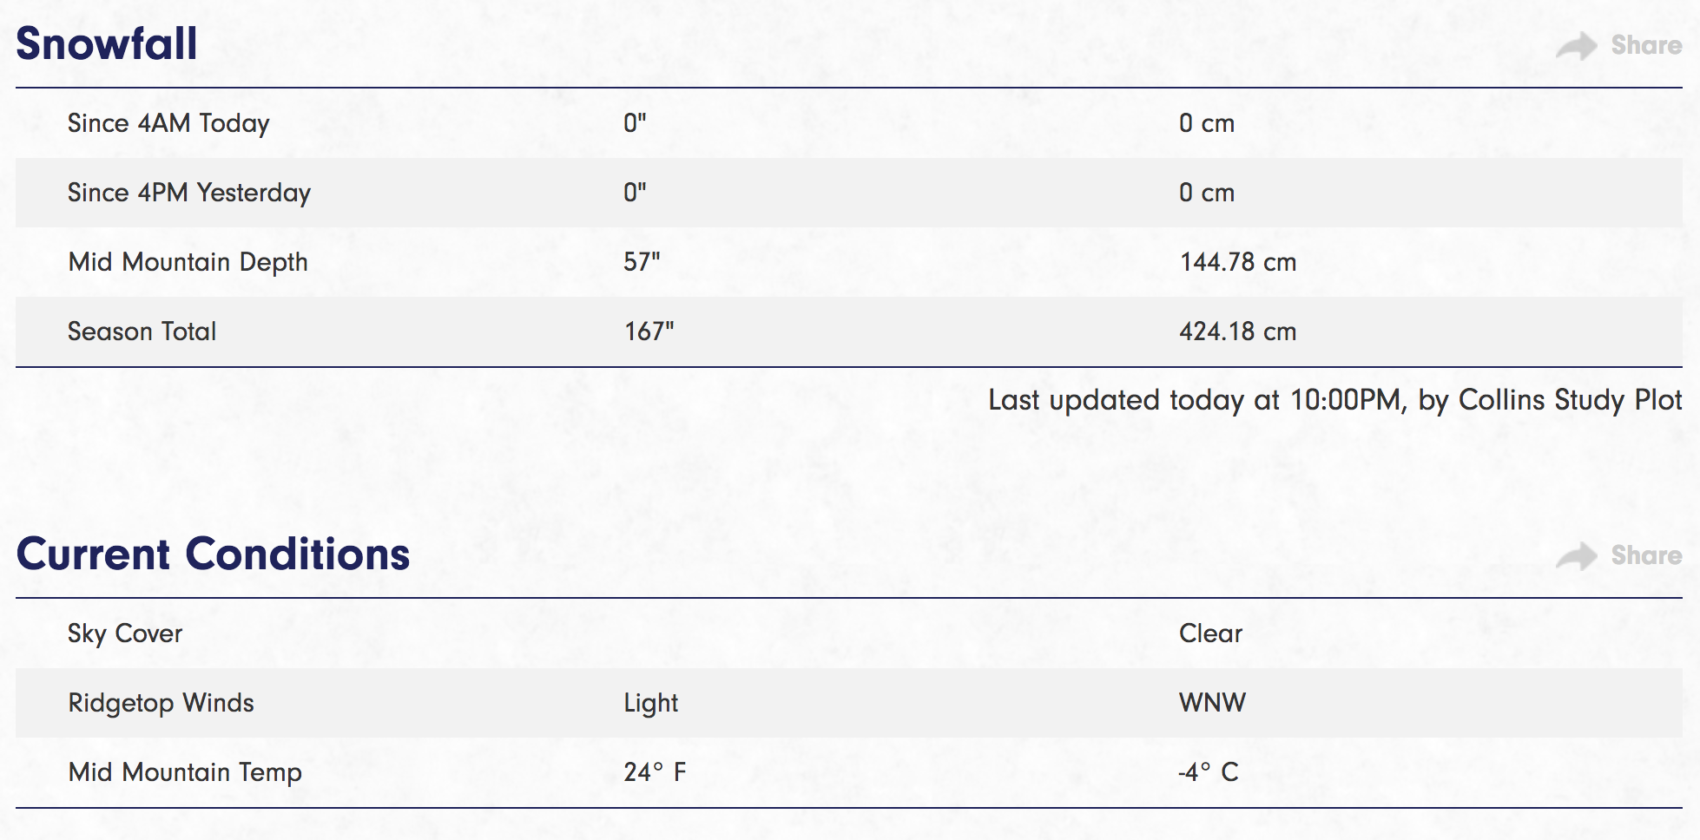Click the Current Conditions share arrow icon
The image size is (1700, 840).
pos(1577,556)
